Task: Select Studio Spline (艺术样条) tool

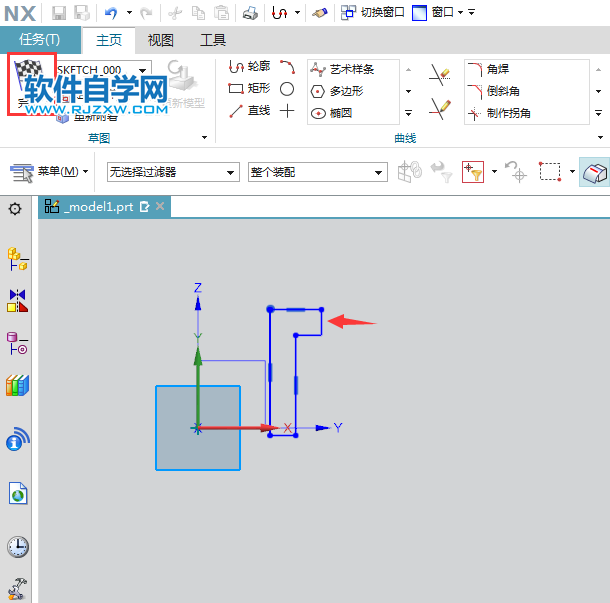Action: pos(342,69)
